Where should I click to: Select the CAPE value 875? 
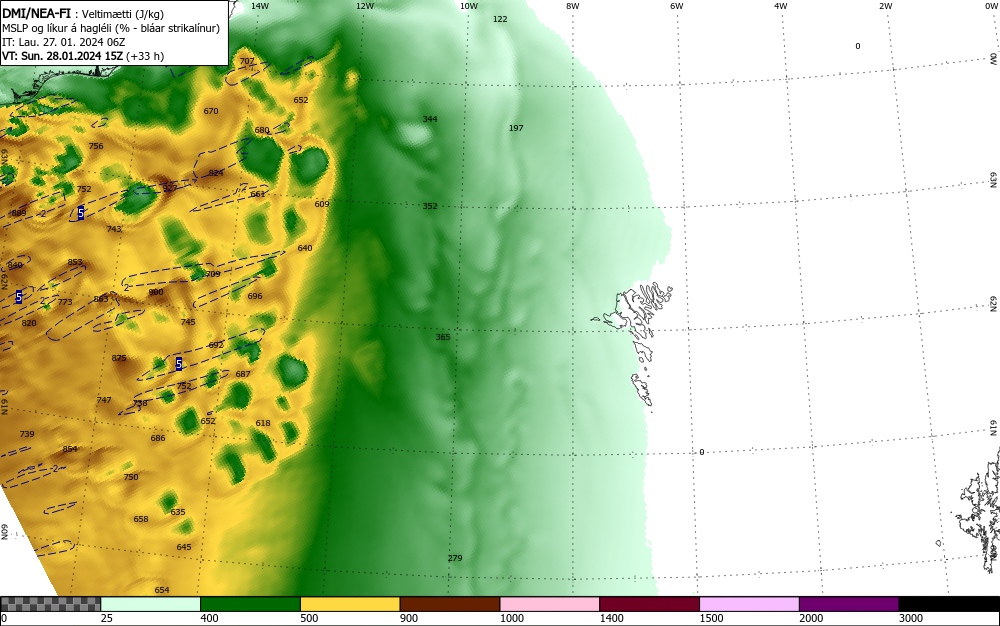click(119, 358)
